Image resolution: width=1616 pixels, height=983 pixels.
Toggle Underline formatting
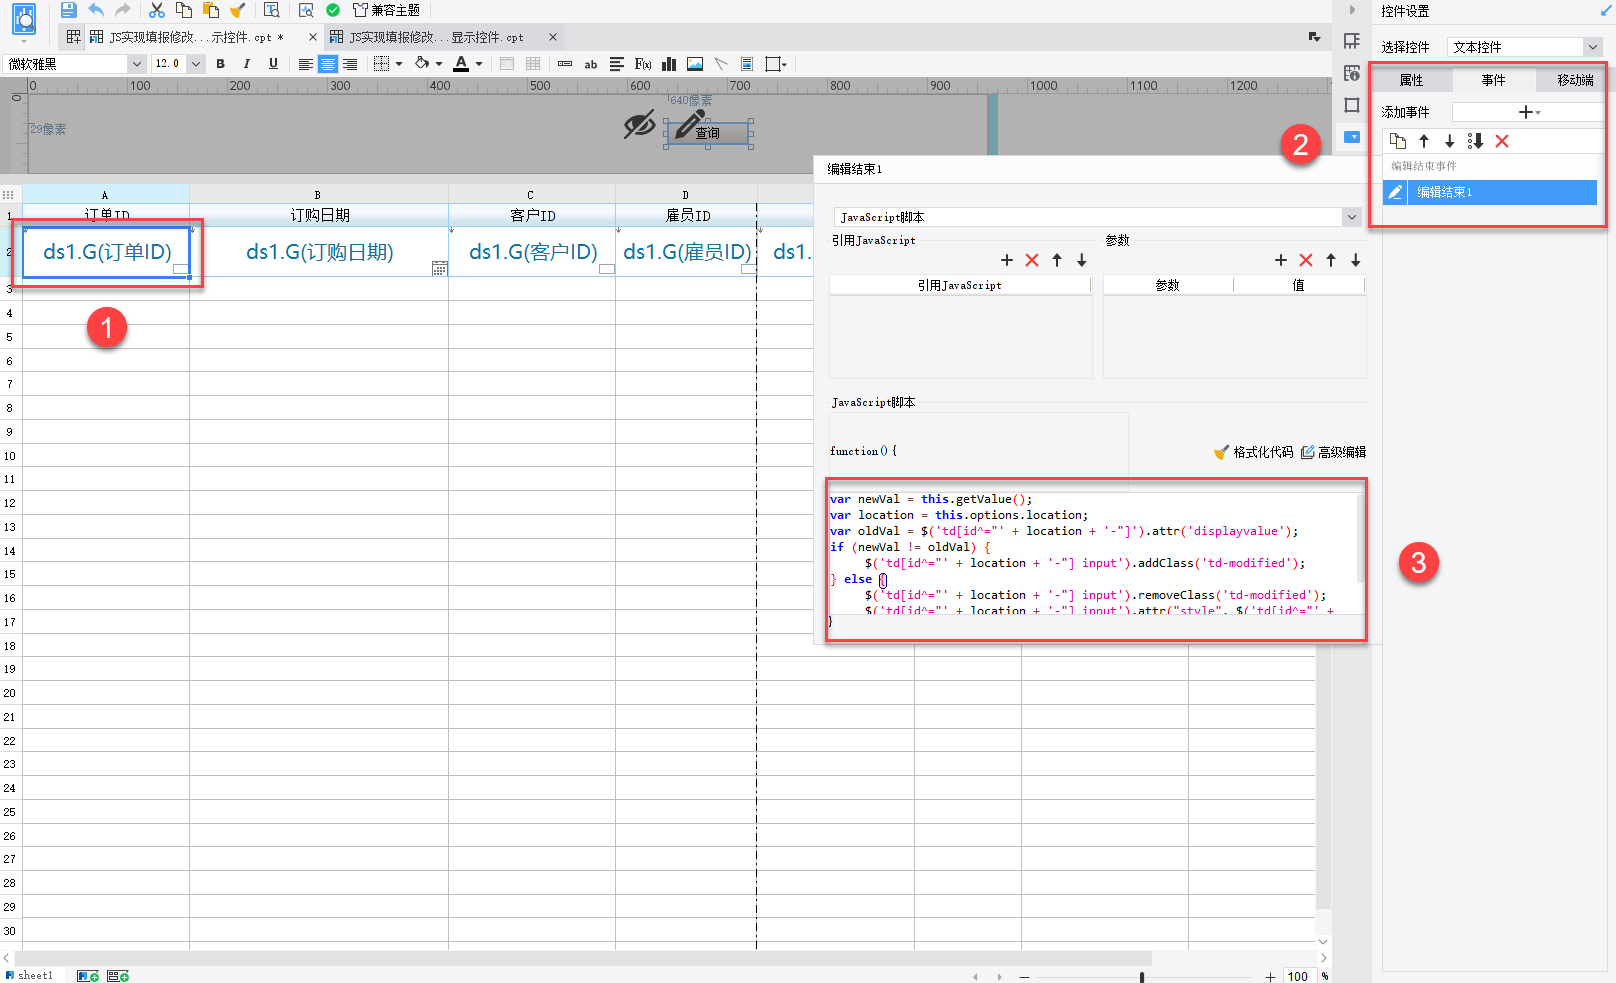pos(273,64)
